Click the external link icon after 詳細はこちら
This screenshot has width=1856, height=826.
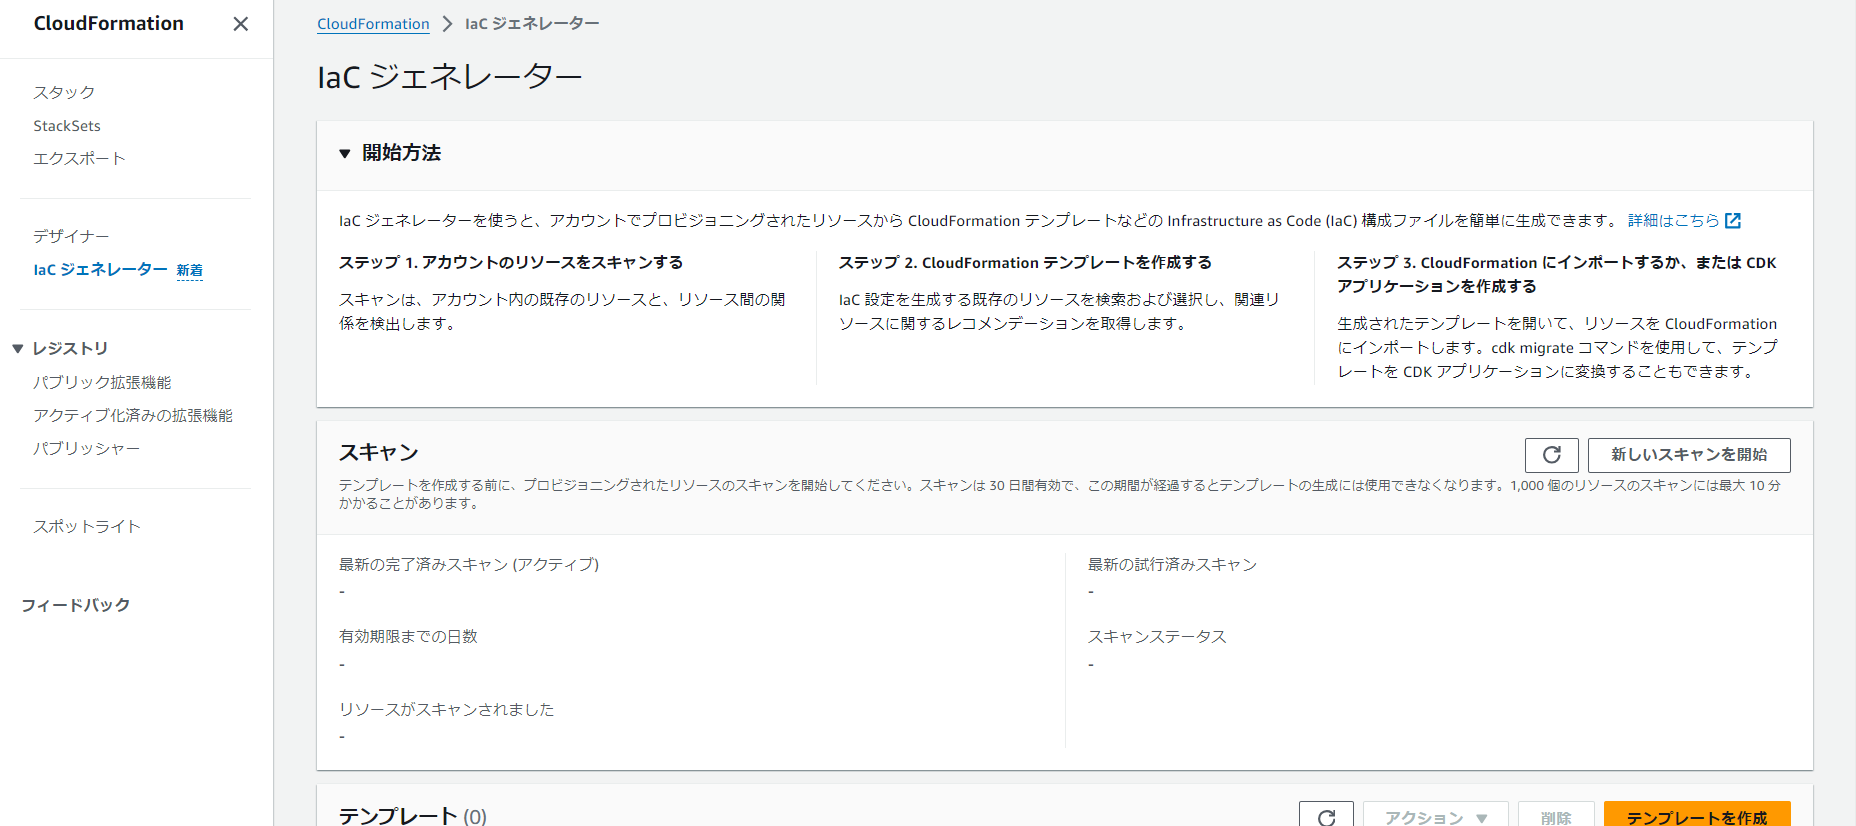pyautogui.click(x=1733, y=221)
